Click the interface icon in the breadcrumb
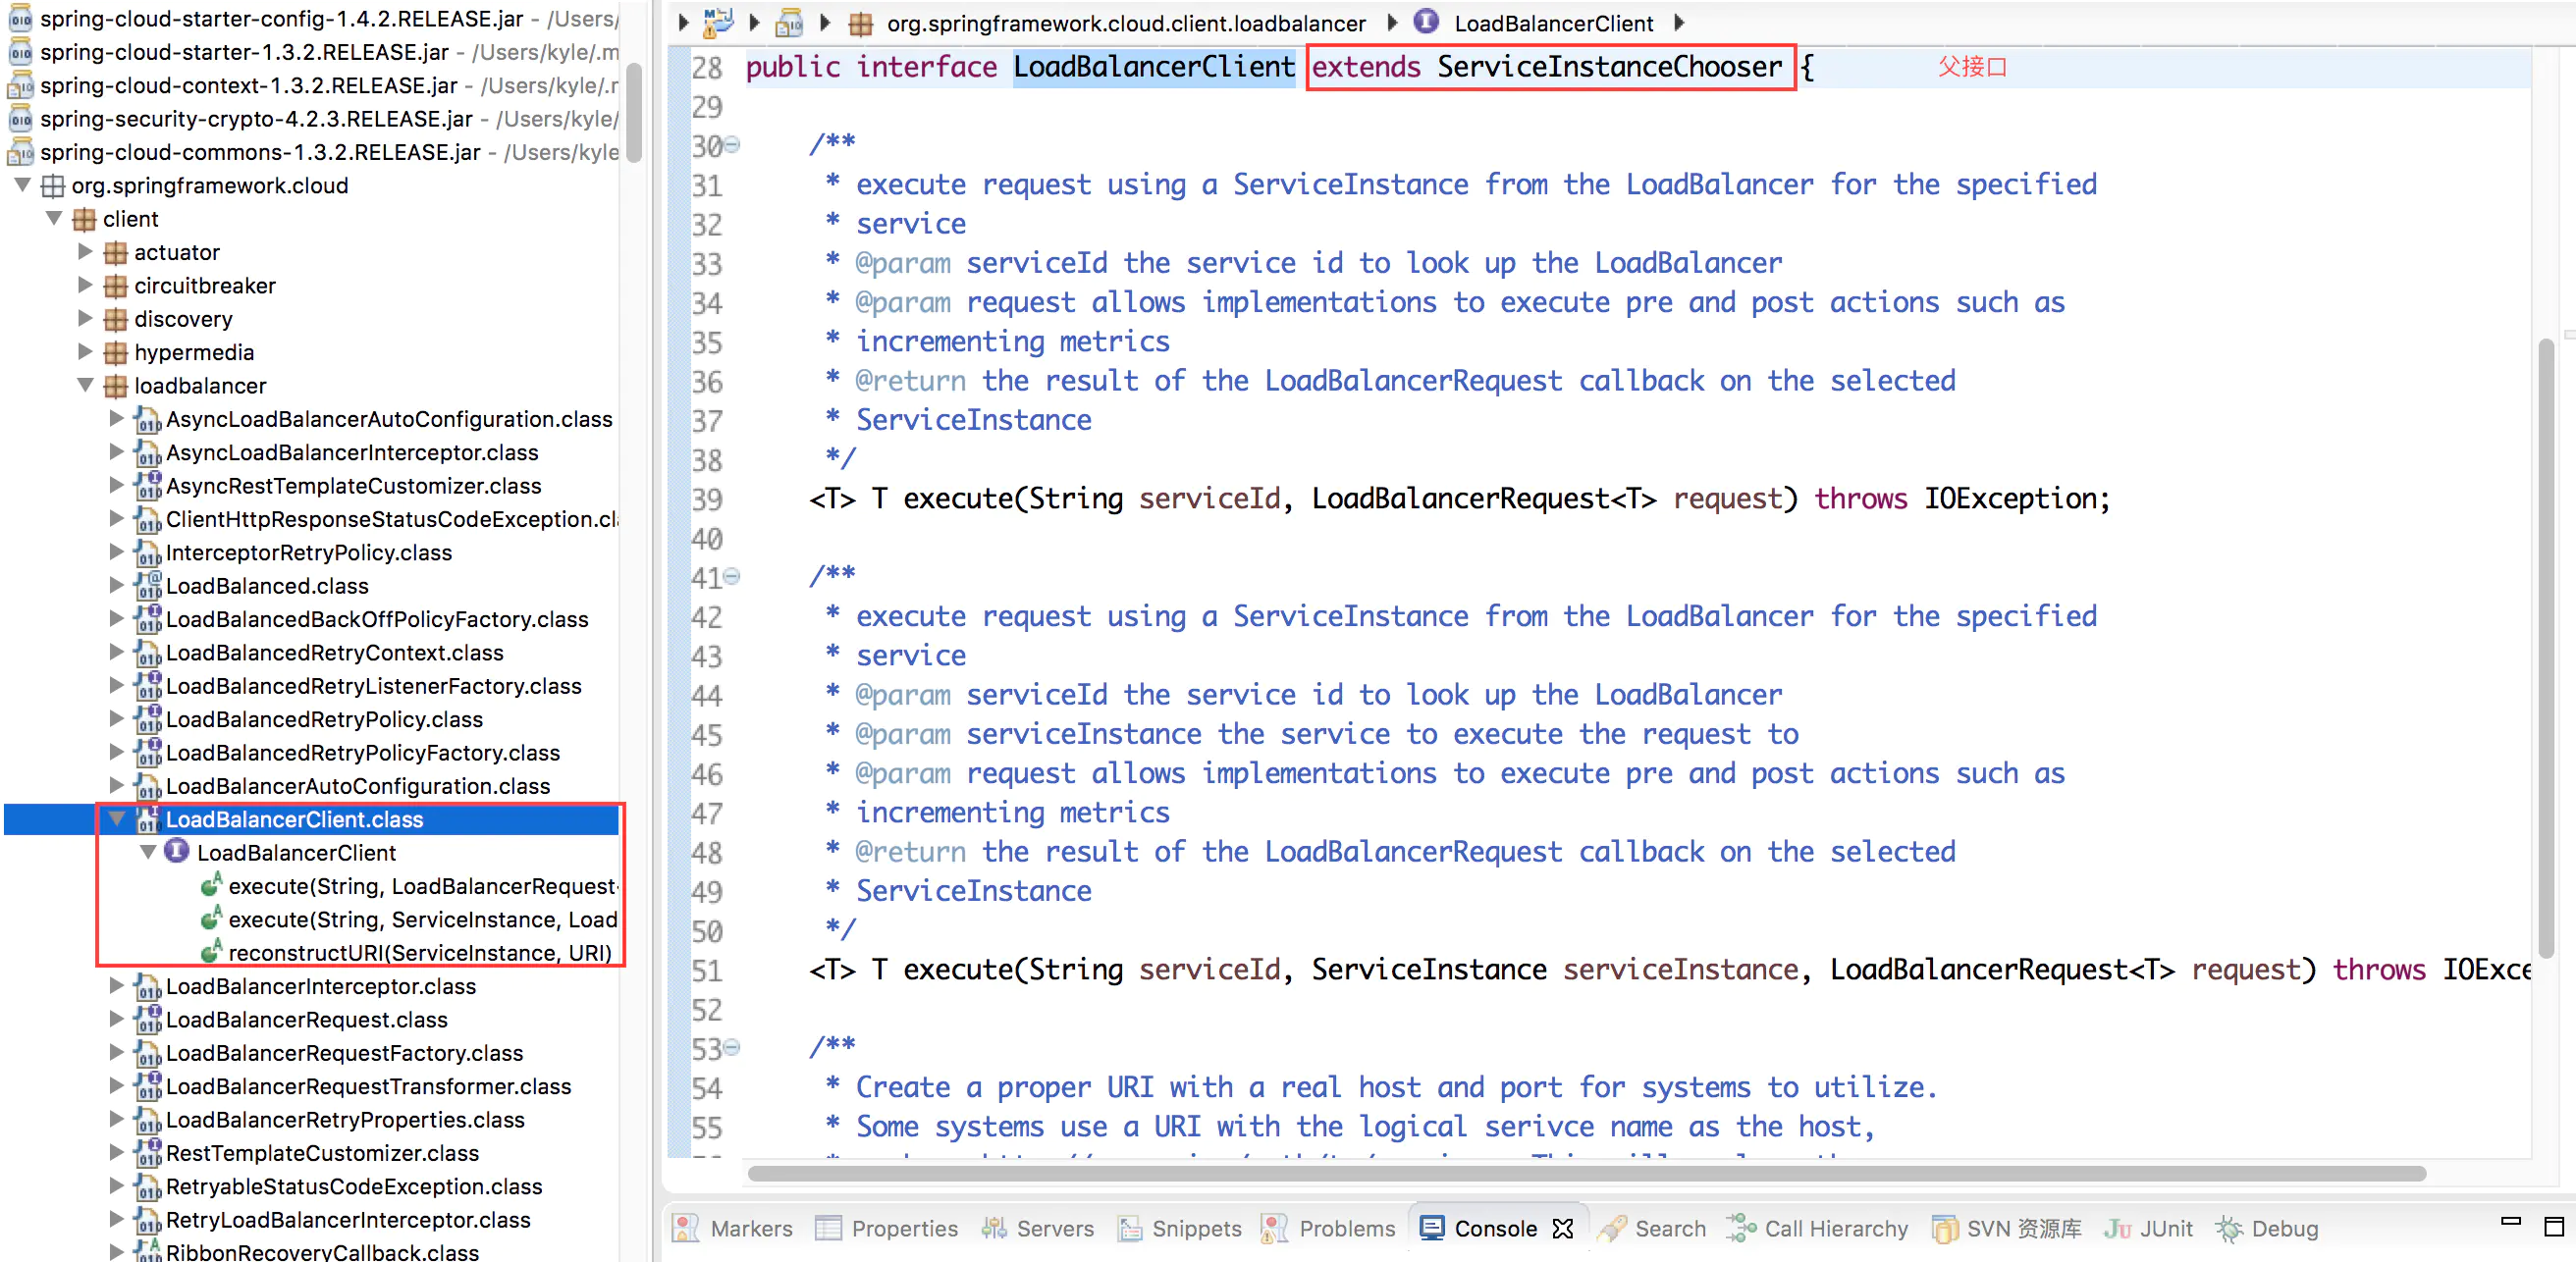 [1426, 22]
